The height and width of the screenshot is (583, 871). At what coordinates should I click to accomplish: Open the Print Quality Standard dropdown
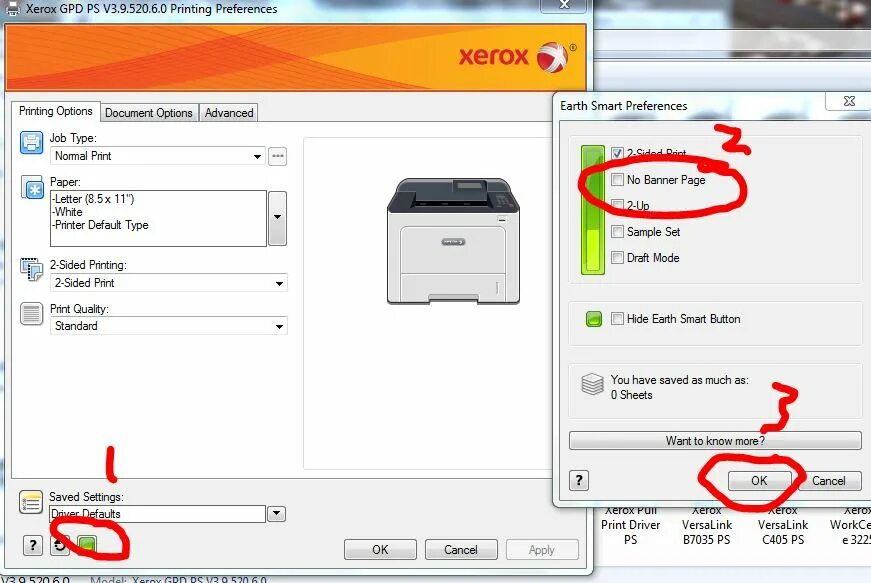pos(168,326)
